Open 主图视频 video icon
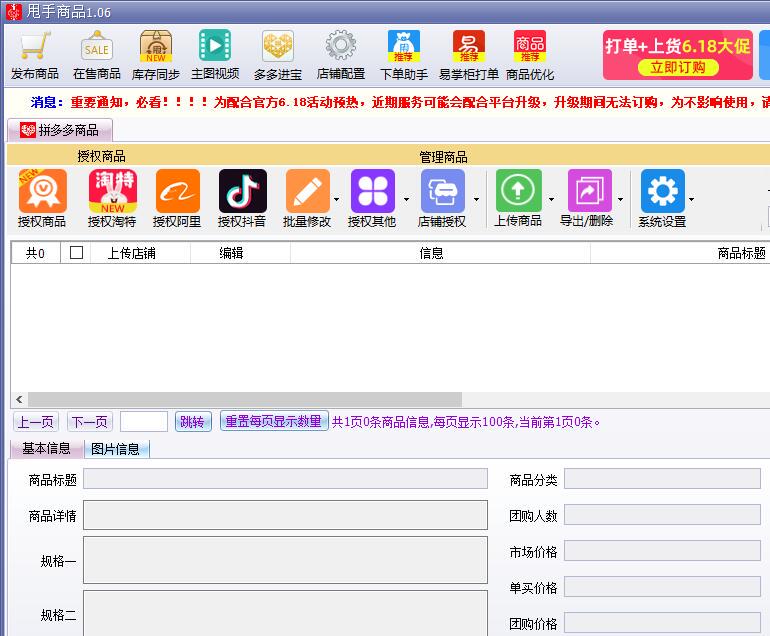770x636 pixels. pyautogui.click(x=215, y=46)
